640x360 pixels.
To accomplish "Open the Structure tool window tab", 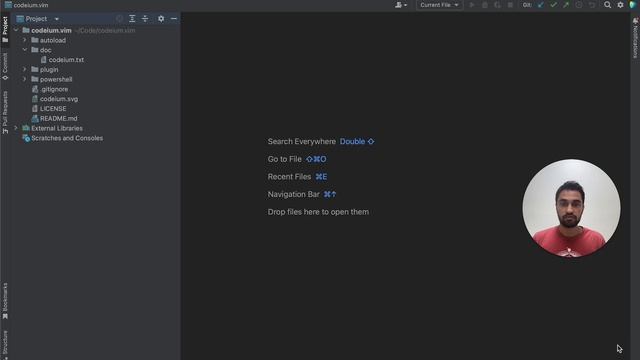I will (x=5, y=344).
